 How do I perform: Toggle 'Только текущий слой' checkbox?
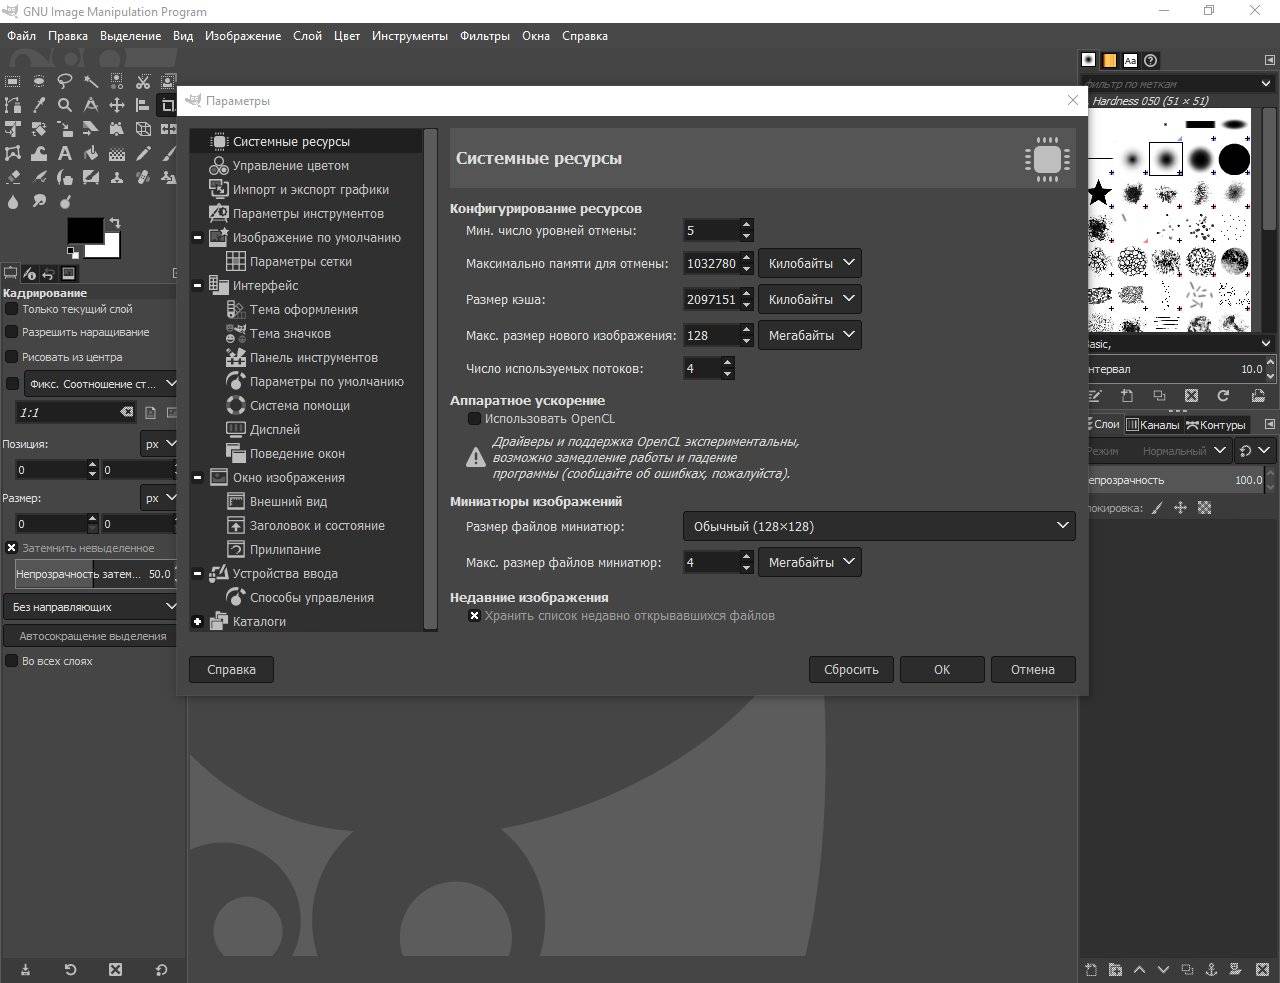point(12,309)
